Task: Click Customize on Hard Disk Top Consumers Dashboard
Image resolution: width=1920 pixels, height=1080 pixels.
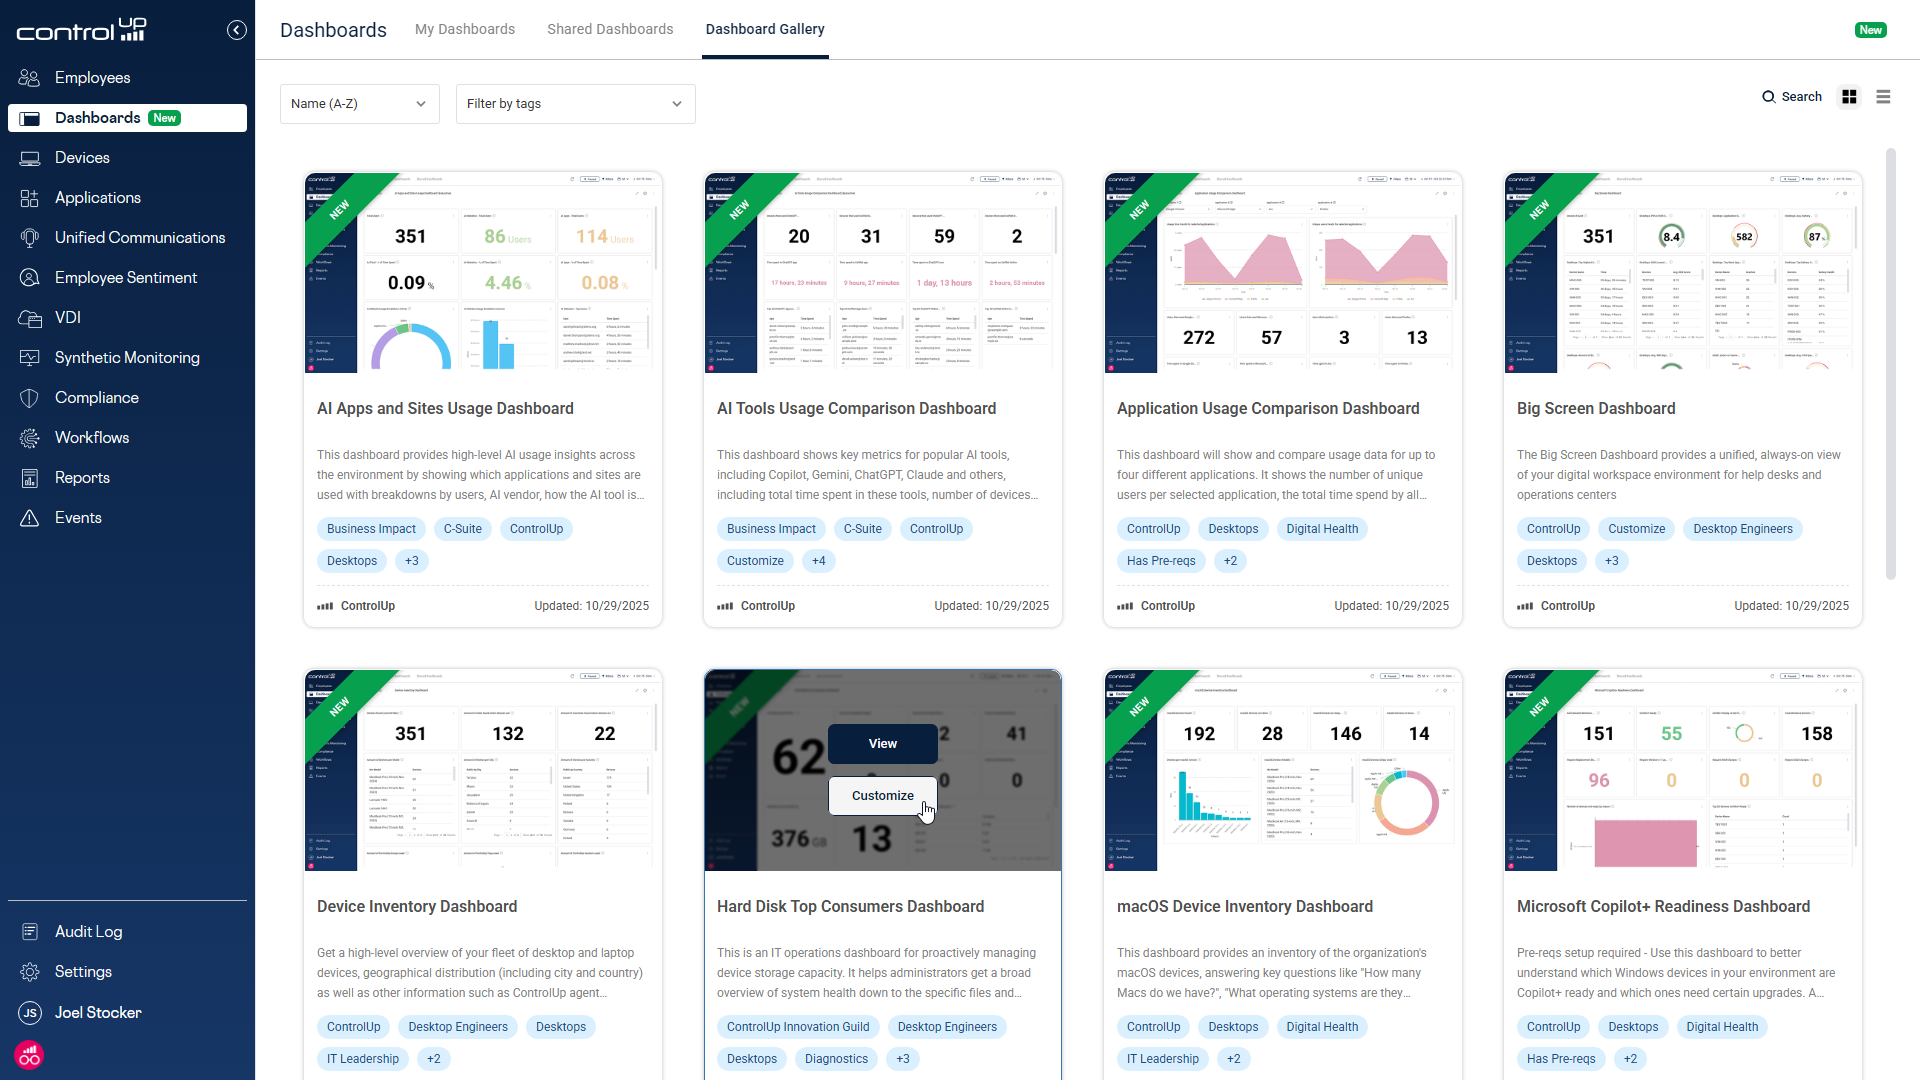Action: click(x=882, y=795)
